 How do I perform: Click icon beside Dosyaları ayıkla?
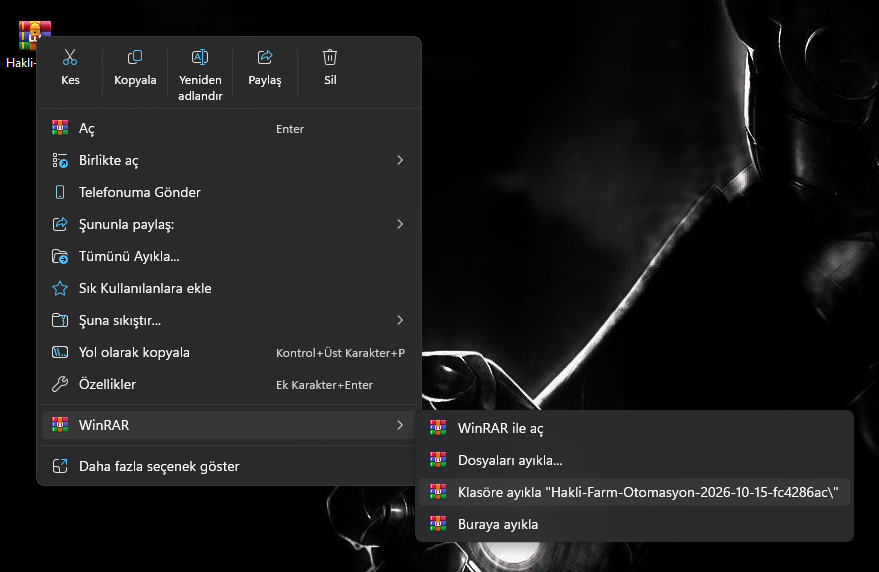(x=438, y=459)
